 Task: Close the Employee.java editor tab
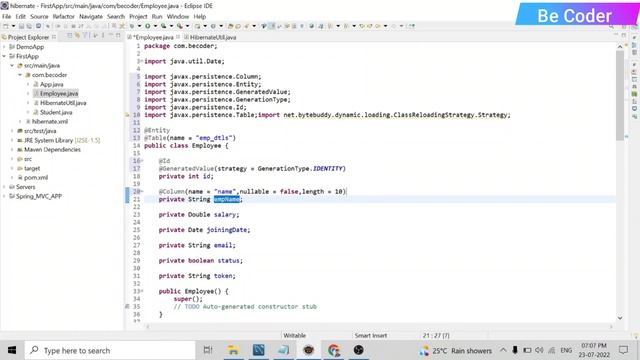pyautogui.click(x=178, y=37)
